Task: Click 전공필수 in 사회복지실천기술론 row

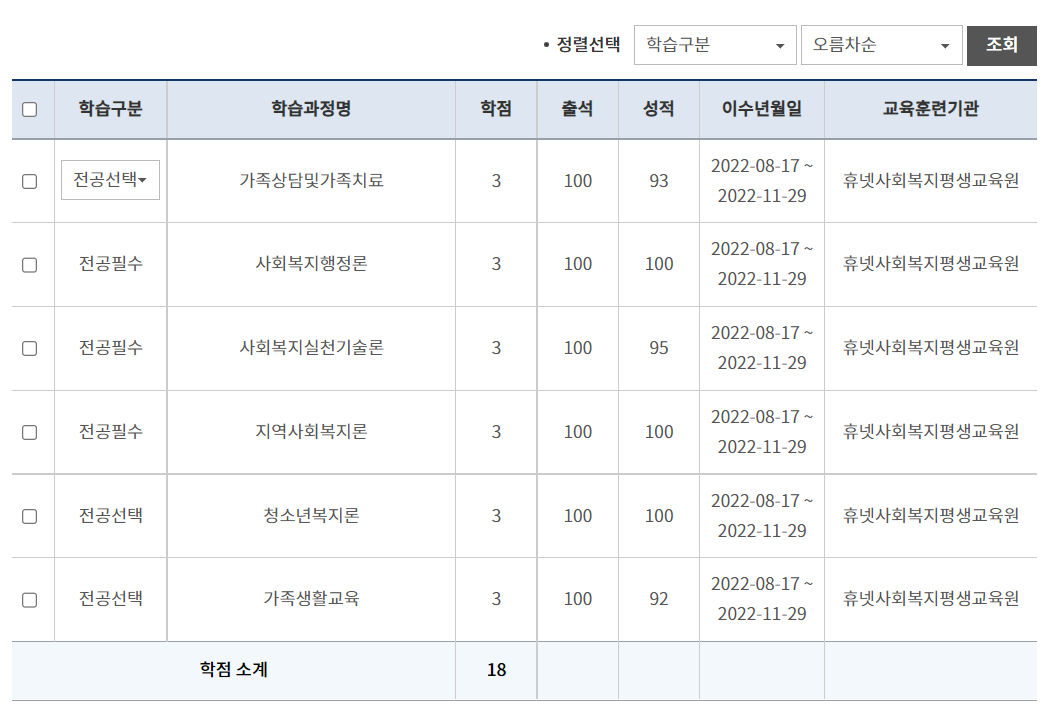Action: [110, 347]
